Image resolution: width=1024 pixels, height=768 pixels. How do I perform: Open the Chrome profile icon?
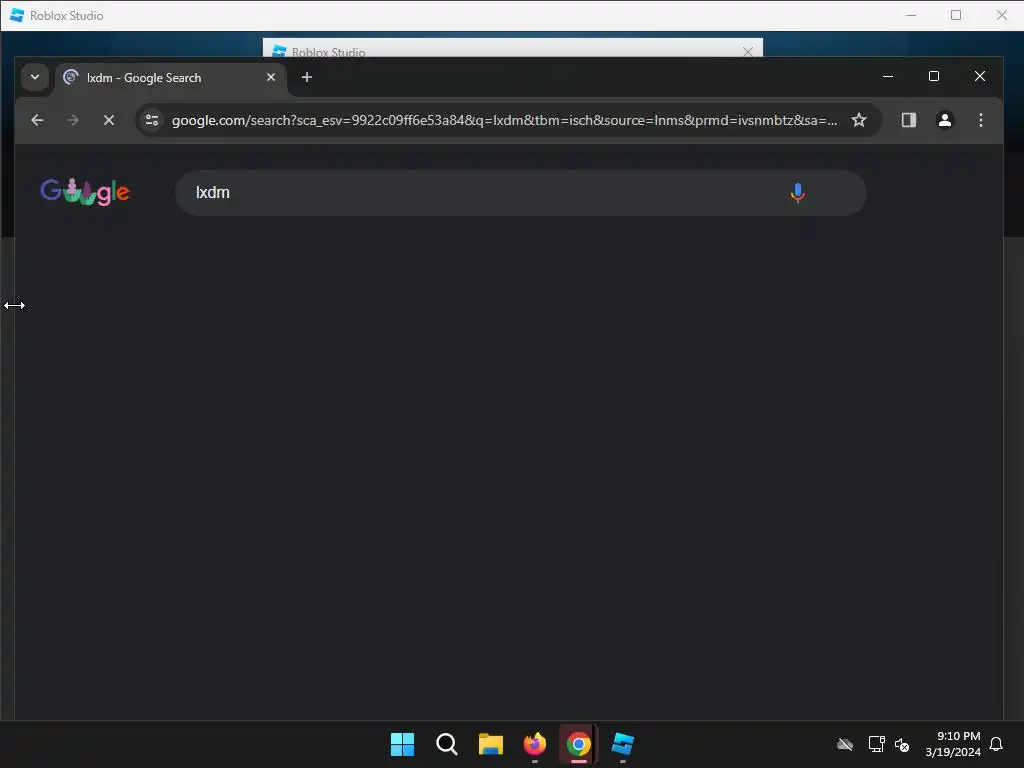[944, 120]
